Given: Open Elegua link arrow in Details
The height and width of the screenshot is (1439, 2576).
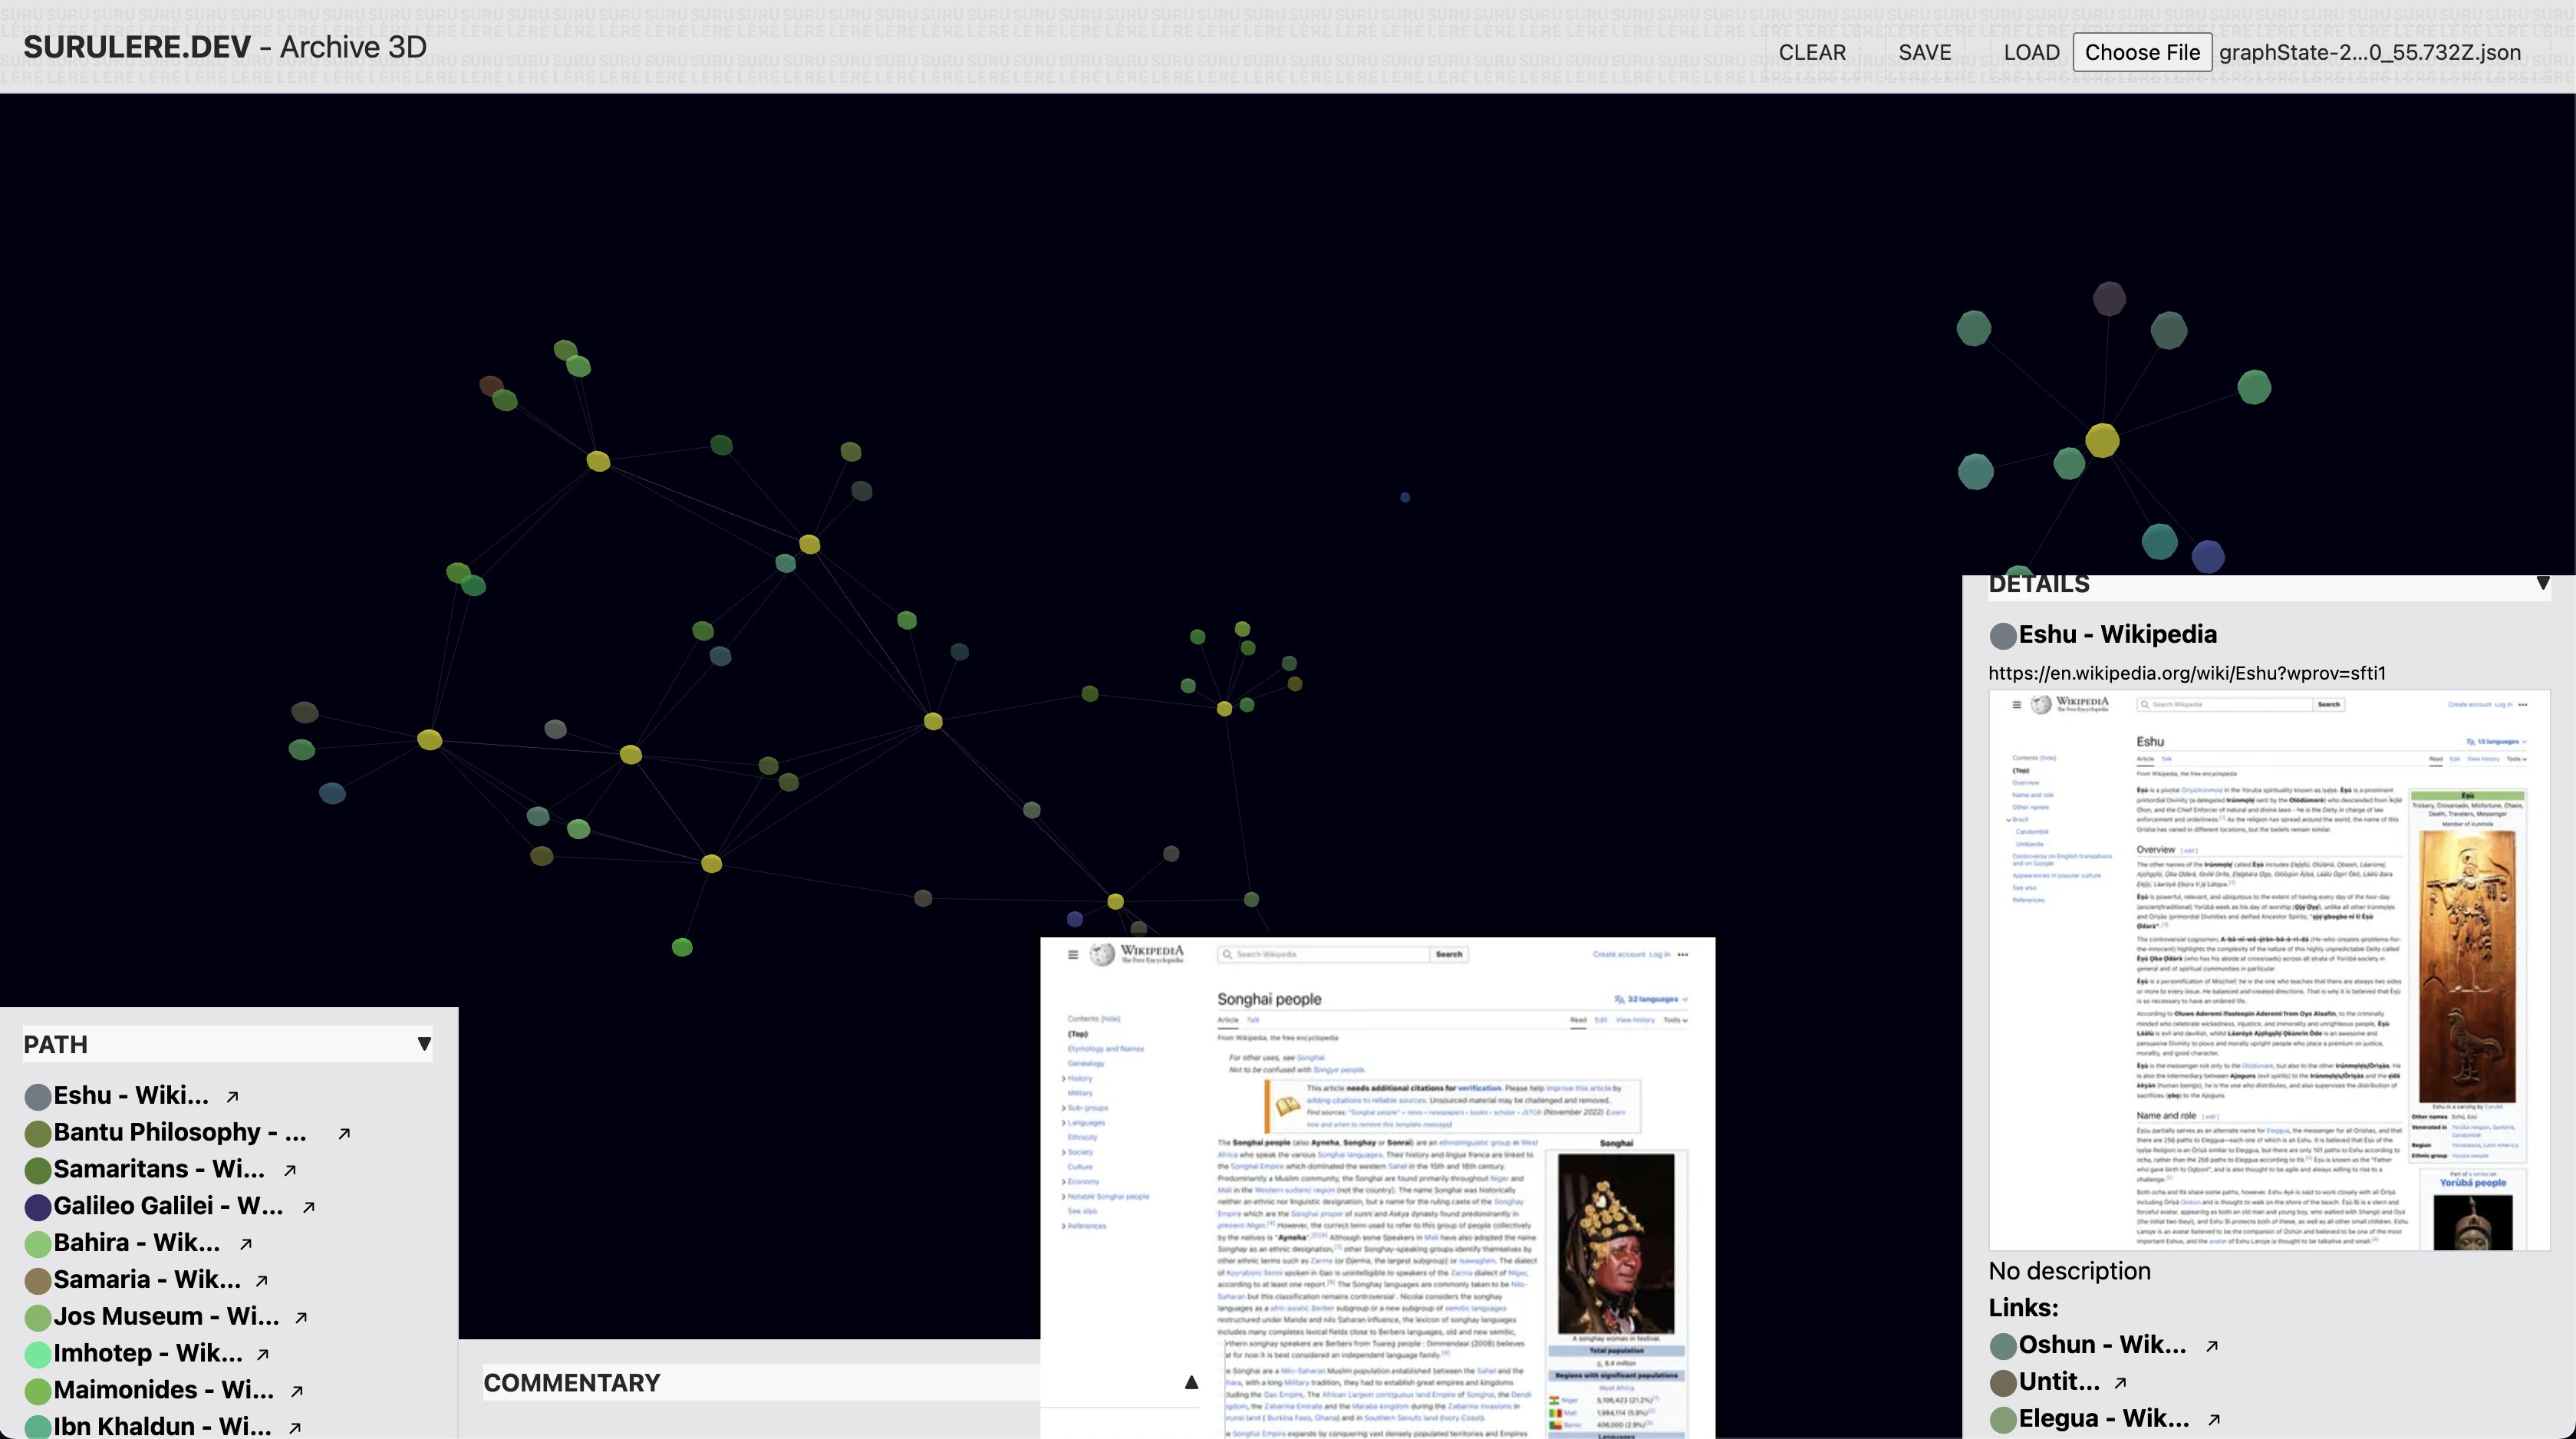Looking at the screenshot, I should pos(2213,1419).
